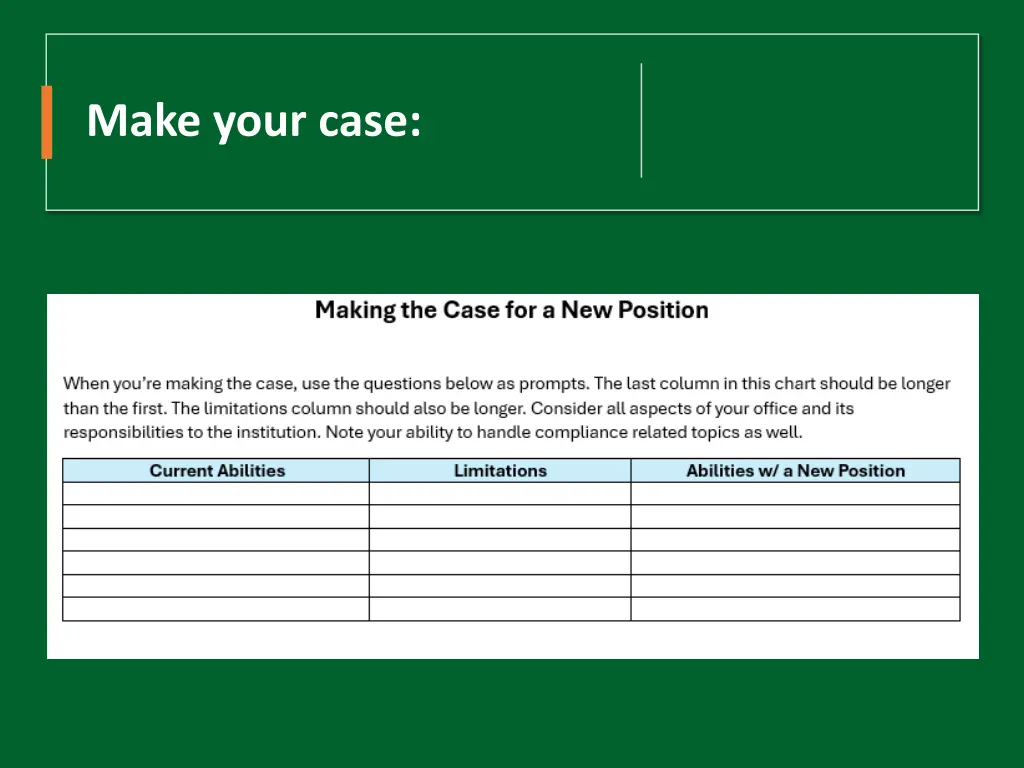This screenshot has width=1024, height=768.
Task: Click last row cell under Abilities w/ a New Position
Action: pos(795,609)
